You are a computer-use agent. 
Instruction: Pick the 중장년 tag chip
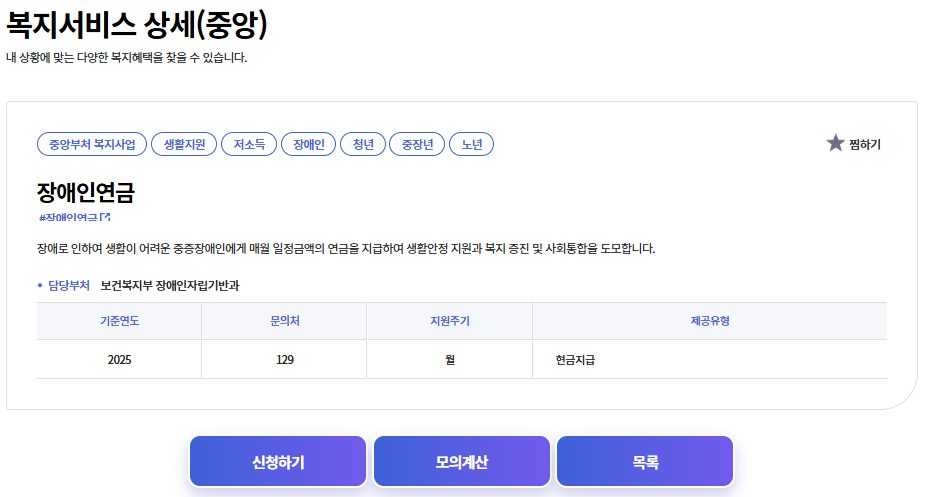(416, 145)
